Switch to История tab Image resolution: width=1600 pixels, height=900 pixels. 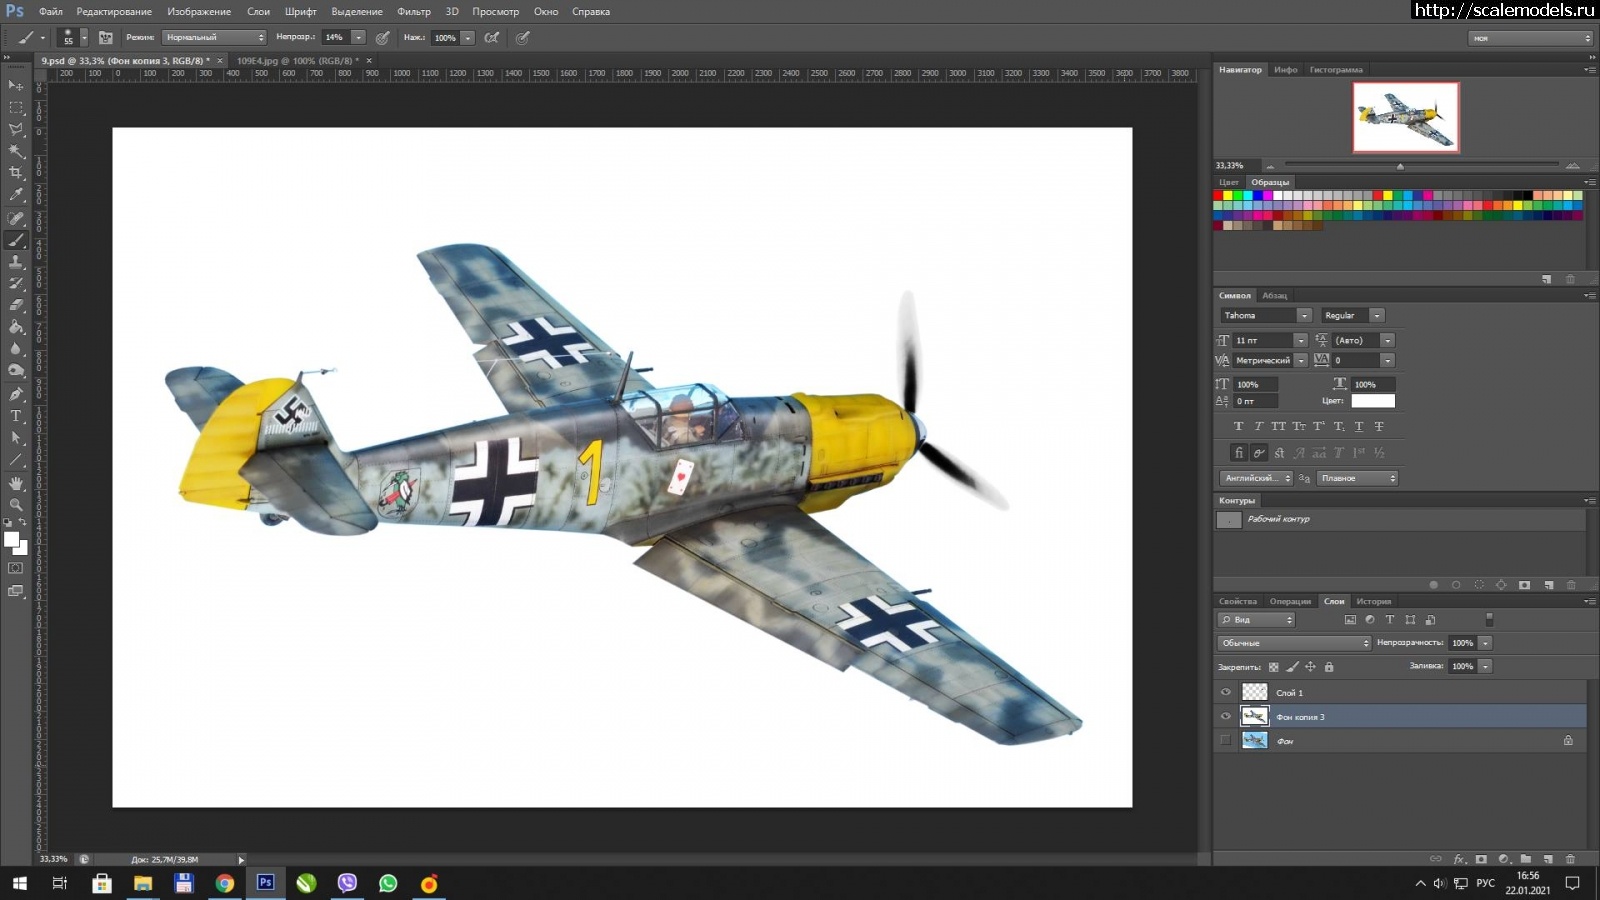click(1373, 601)
